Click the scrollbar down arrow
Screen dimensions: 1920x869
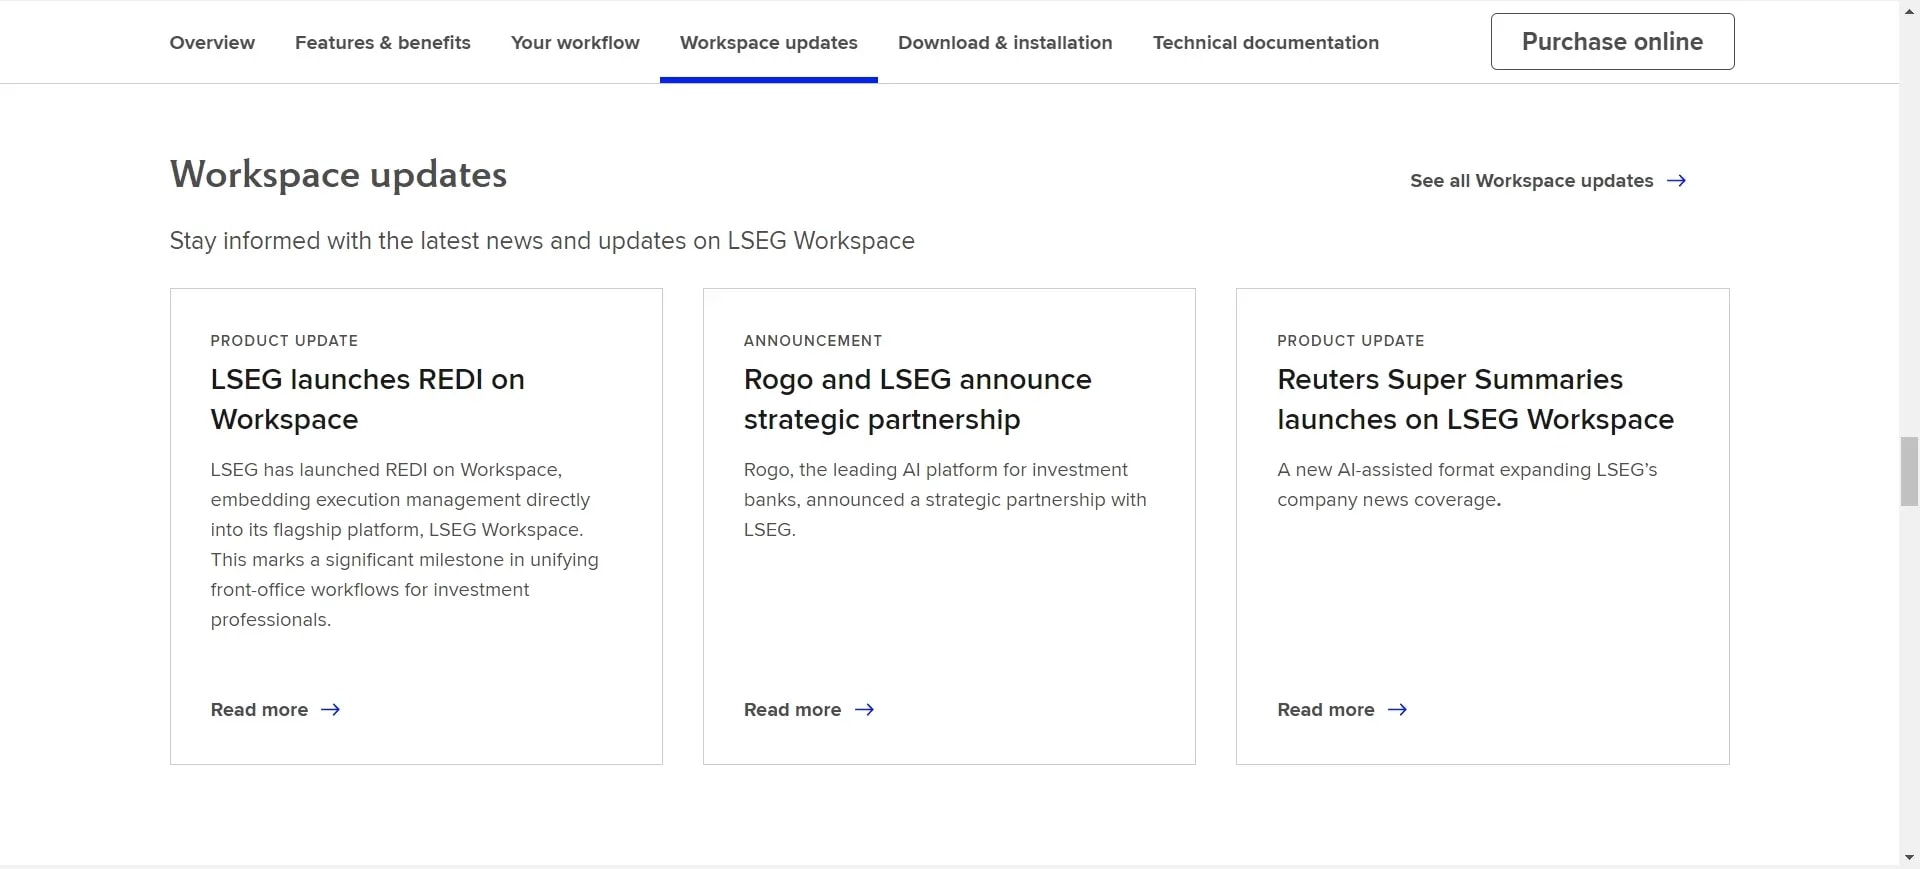[x=1909, y=858]
